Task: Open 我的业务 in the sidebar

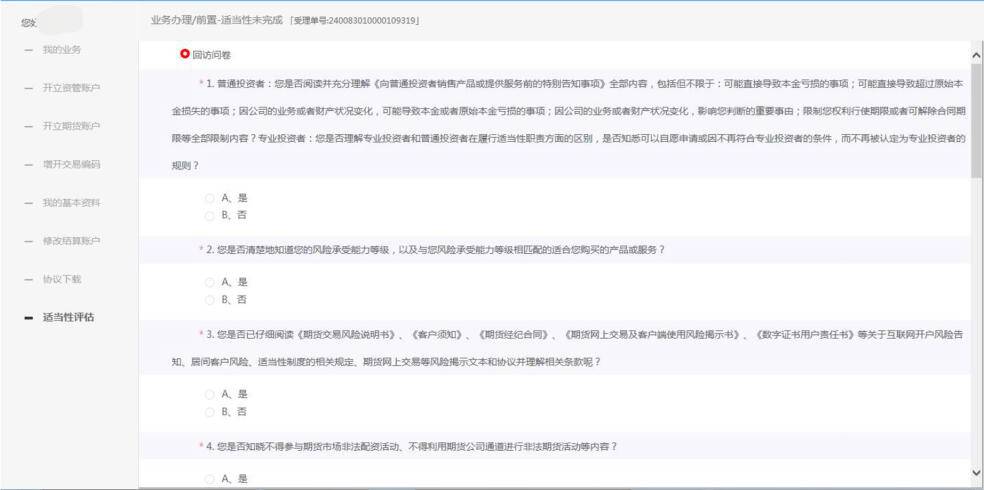Action: 61,50
